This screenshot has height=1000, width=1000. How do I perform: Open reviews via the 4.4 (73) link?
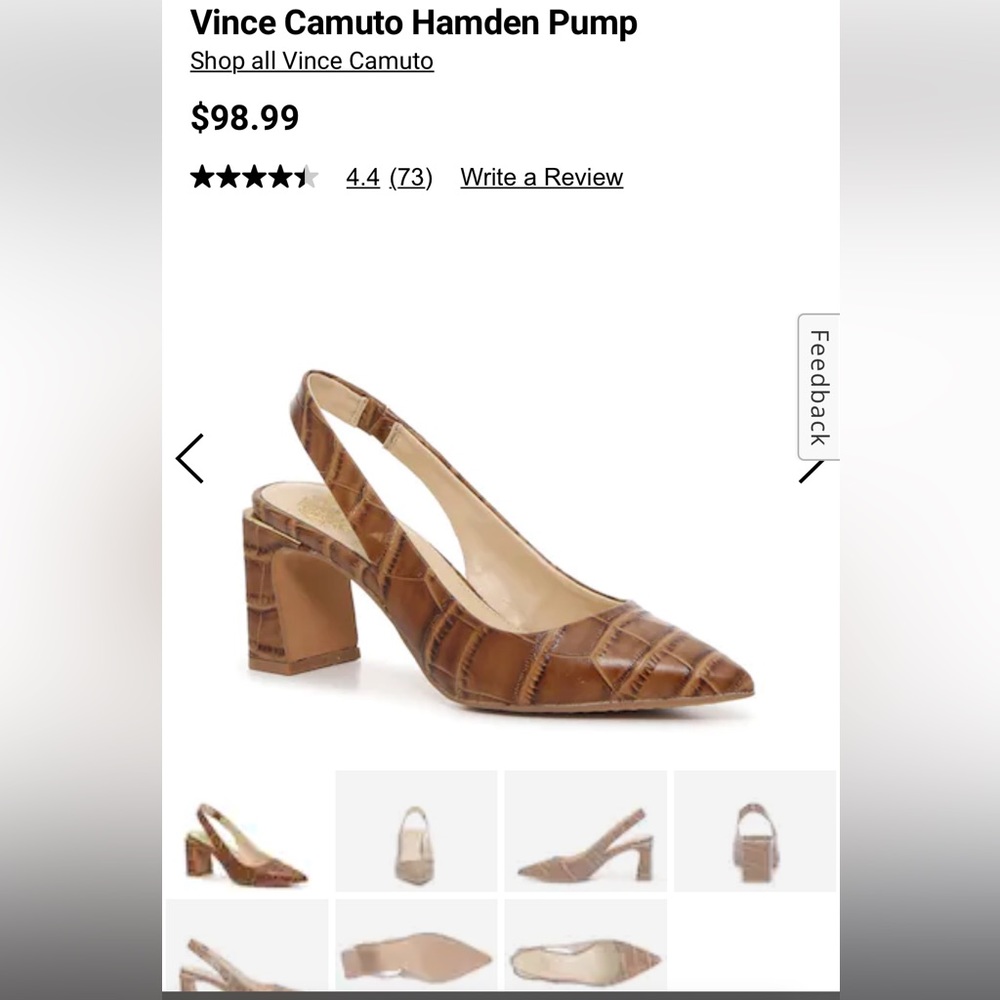pos(388,177)
